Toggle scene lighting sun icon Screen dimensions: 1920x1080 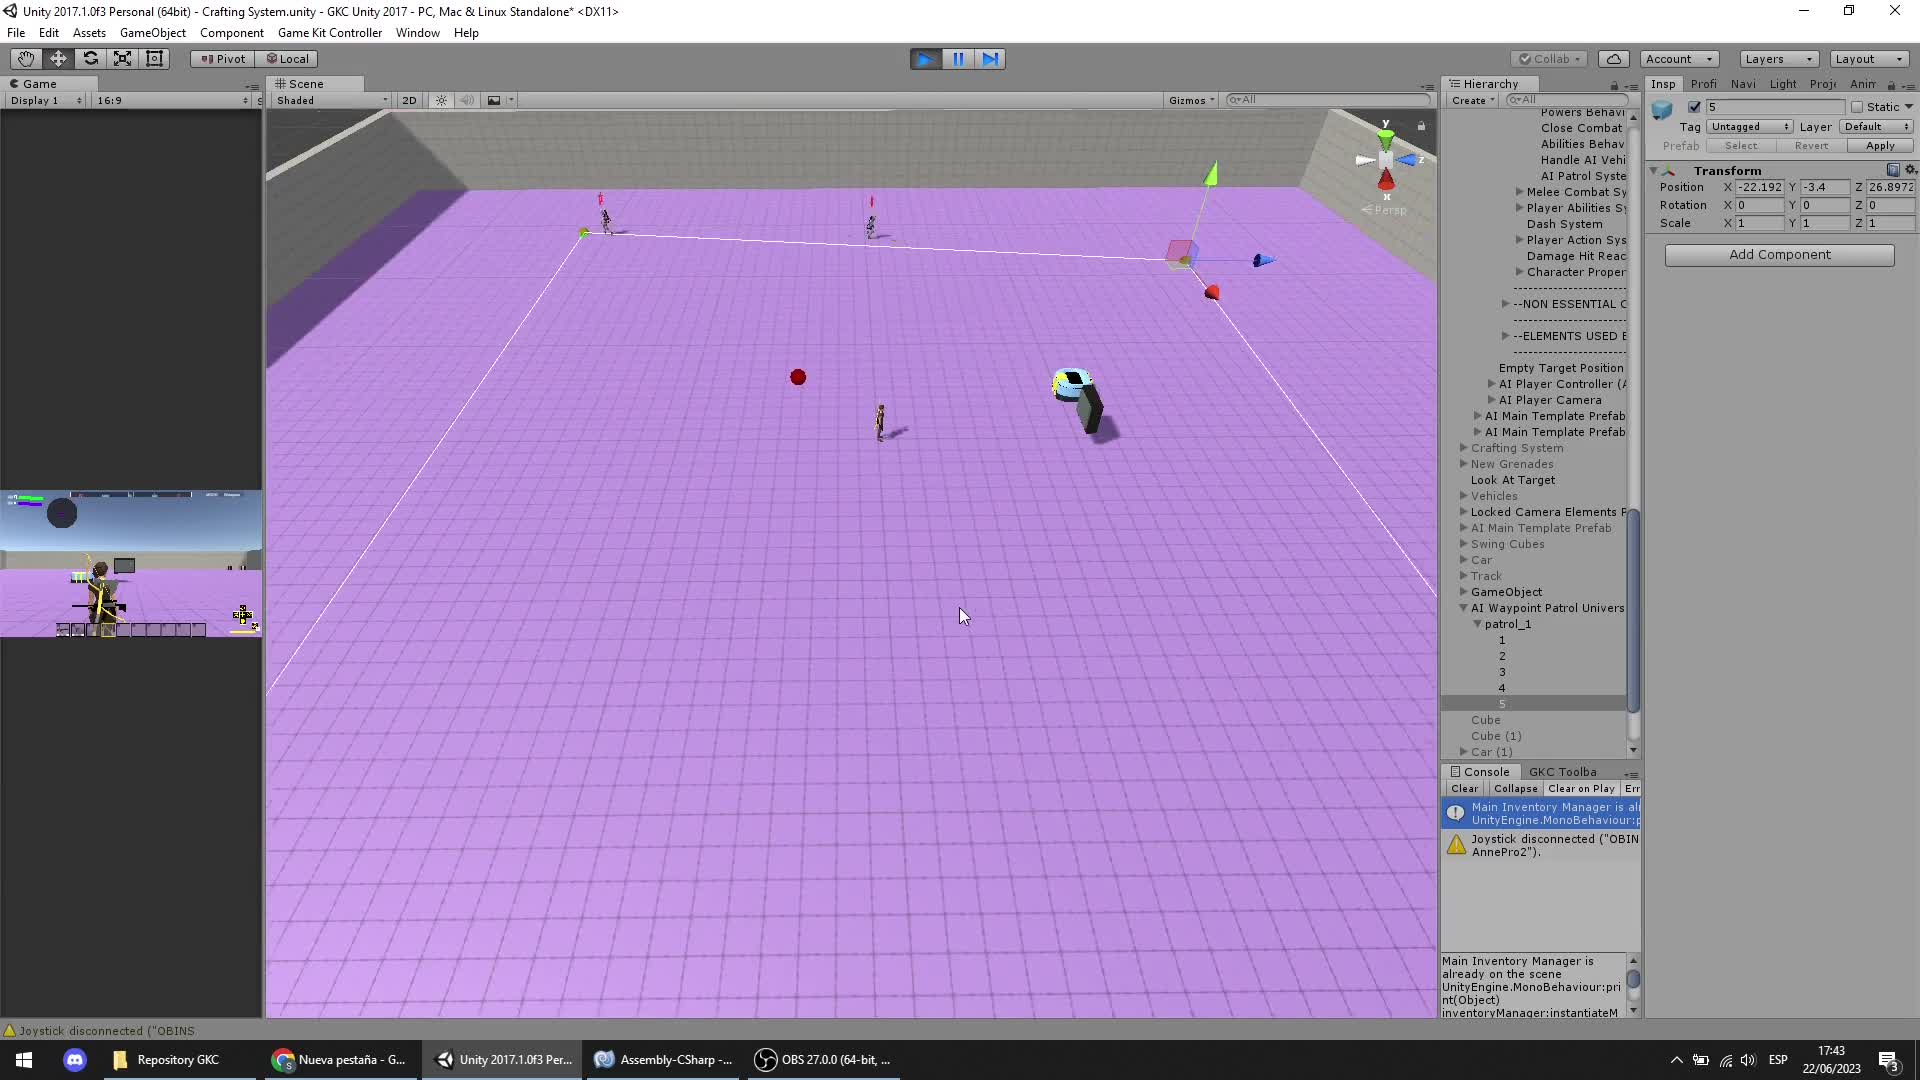(x=441, y=100)
